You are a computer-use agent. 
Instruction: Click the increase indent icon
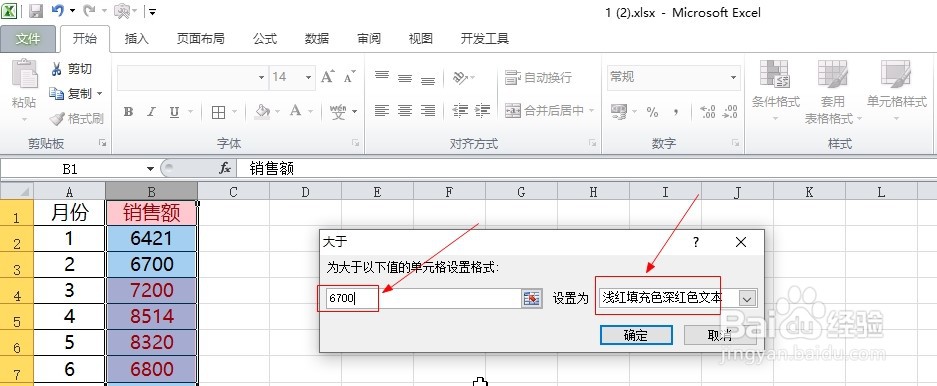click(482, 110)
